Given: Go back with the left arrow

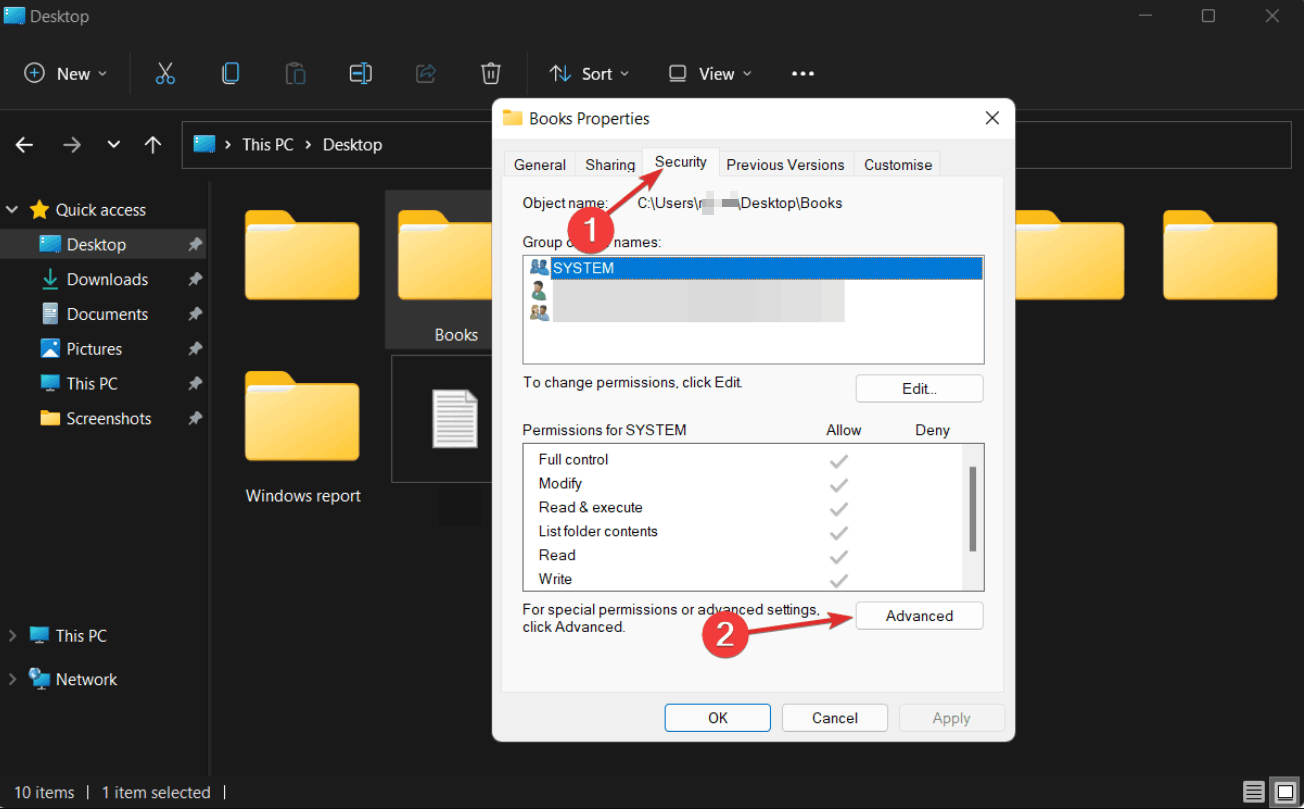Looking at the screenshot, I should [25, 145].
